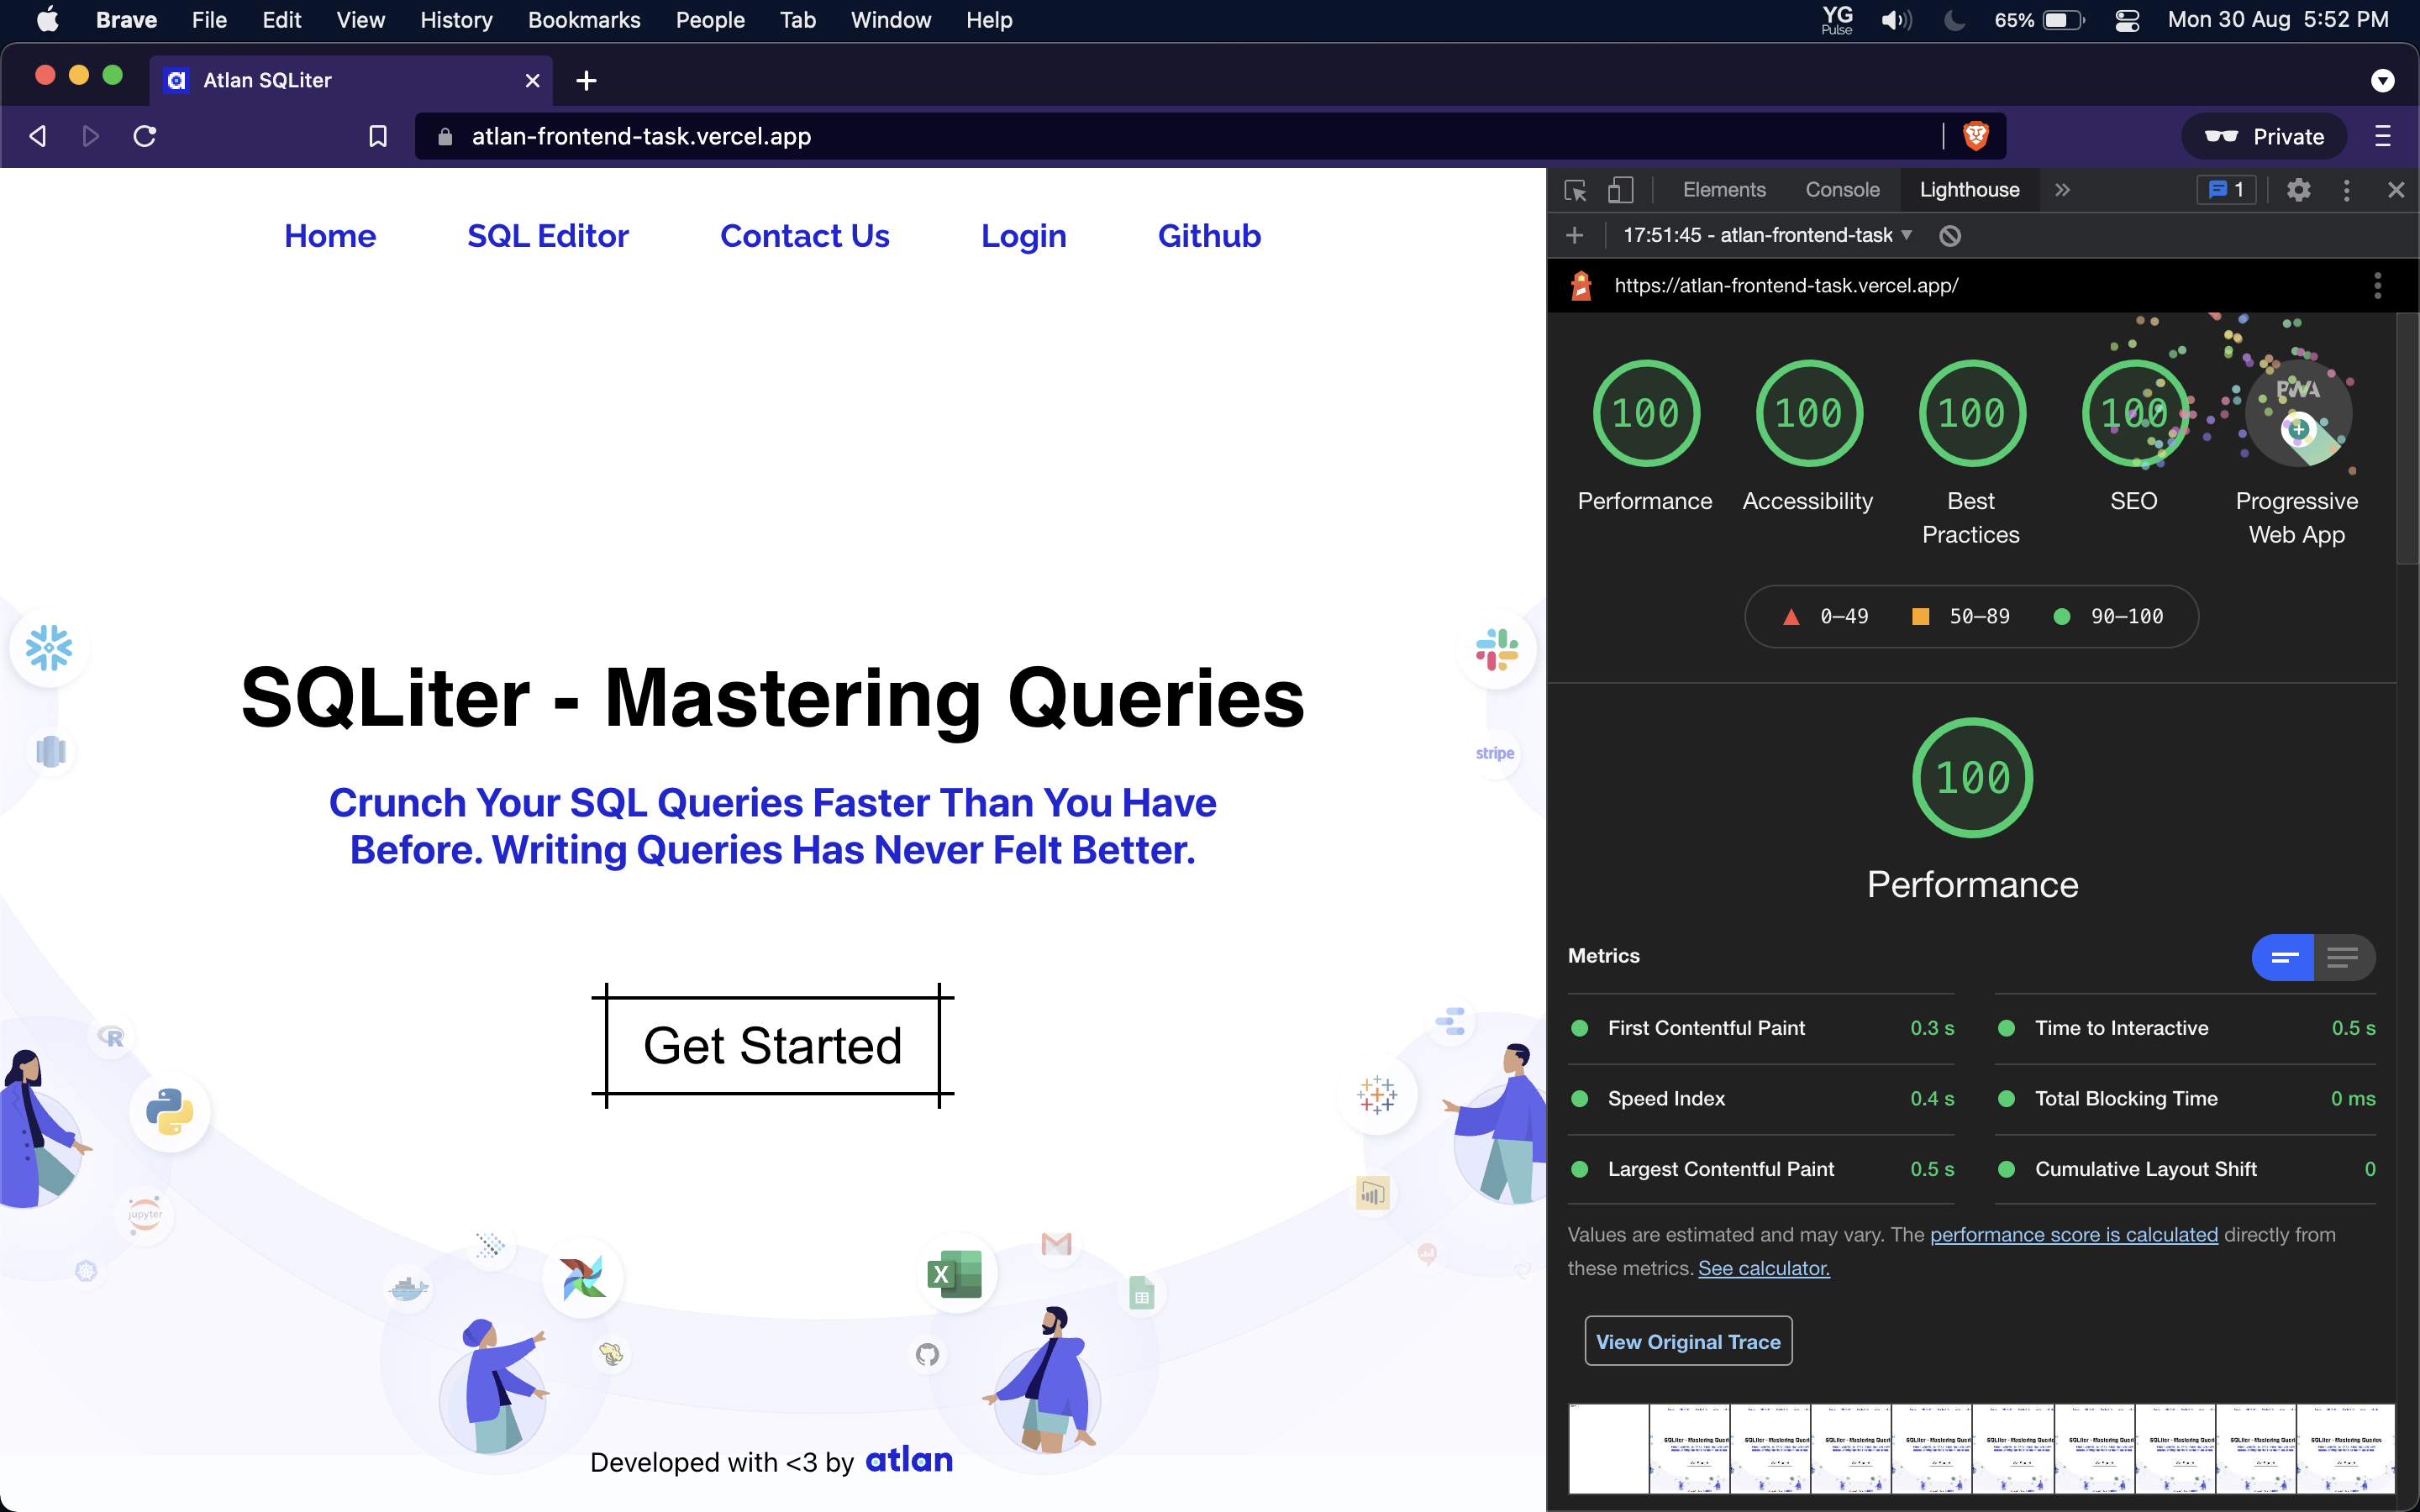Open the report options menu beside the URL
The height and width of the screenshot is (1512, 2420).
(2378, 285)
